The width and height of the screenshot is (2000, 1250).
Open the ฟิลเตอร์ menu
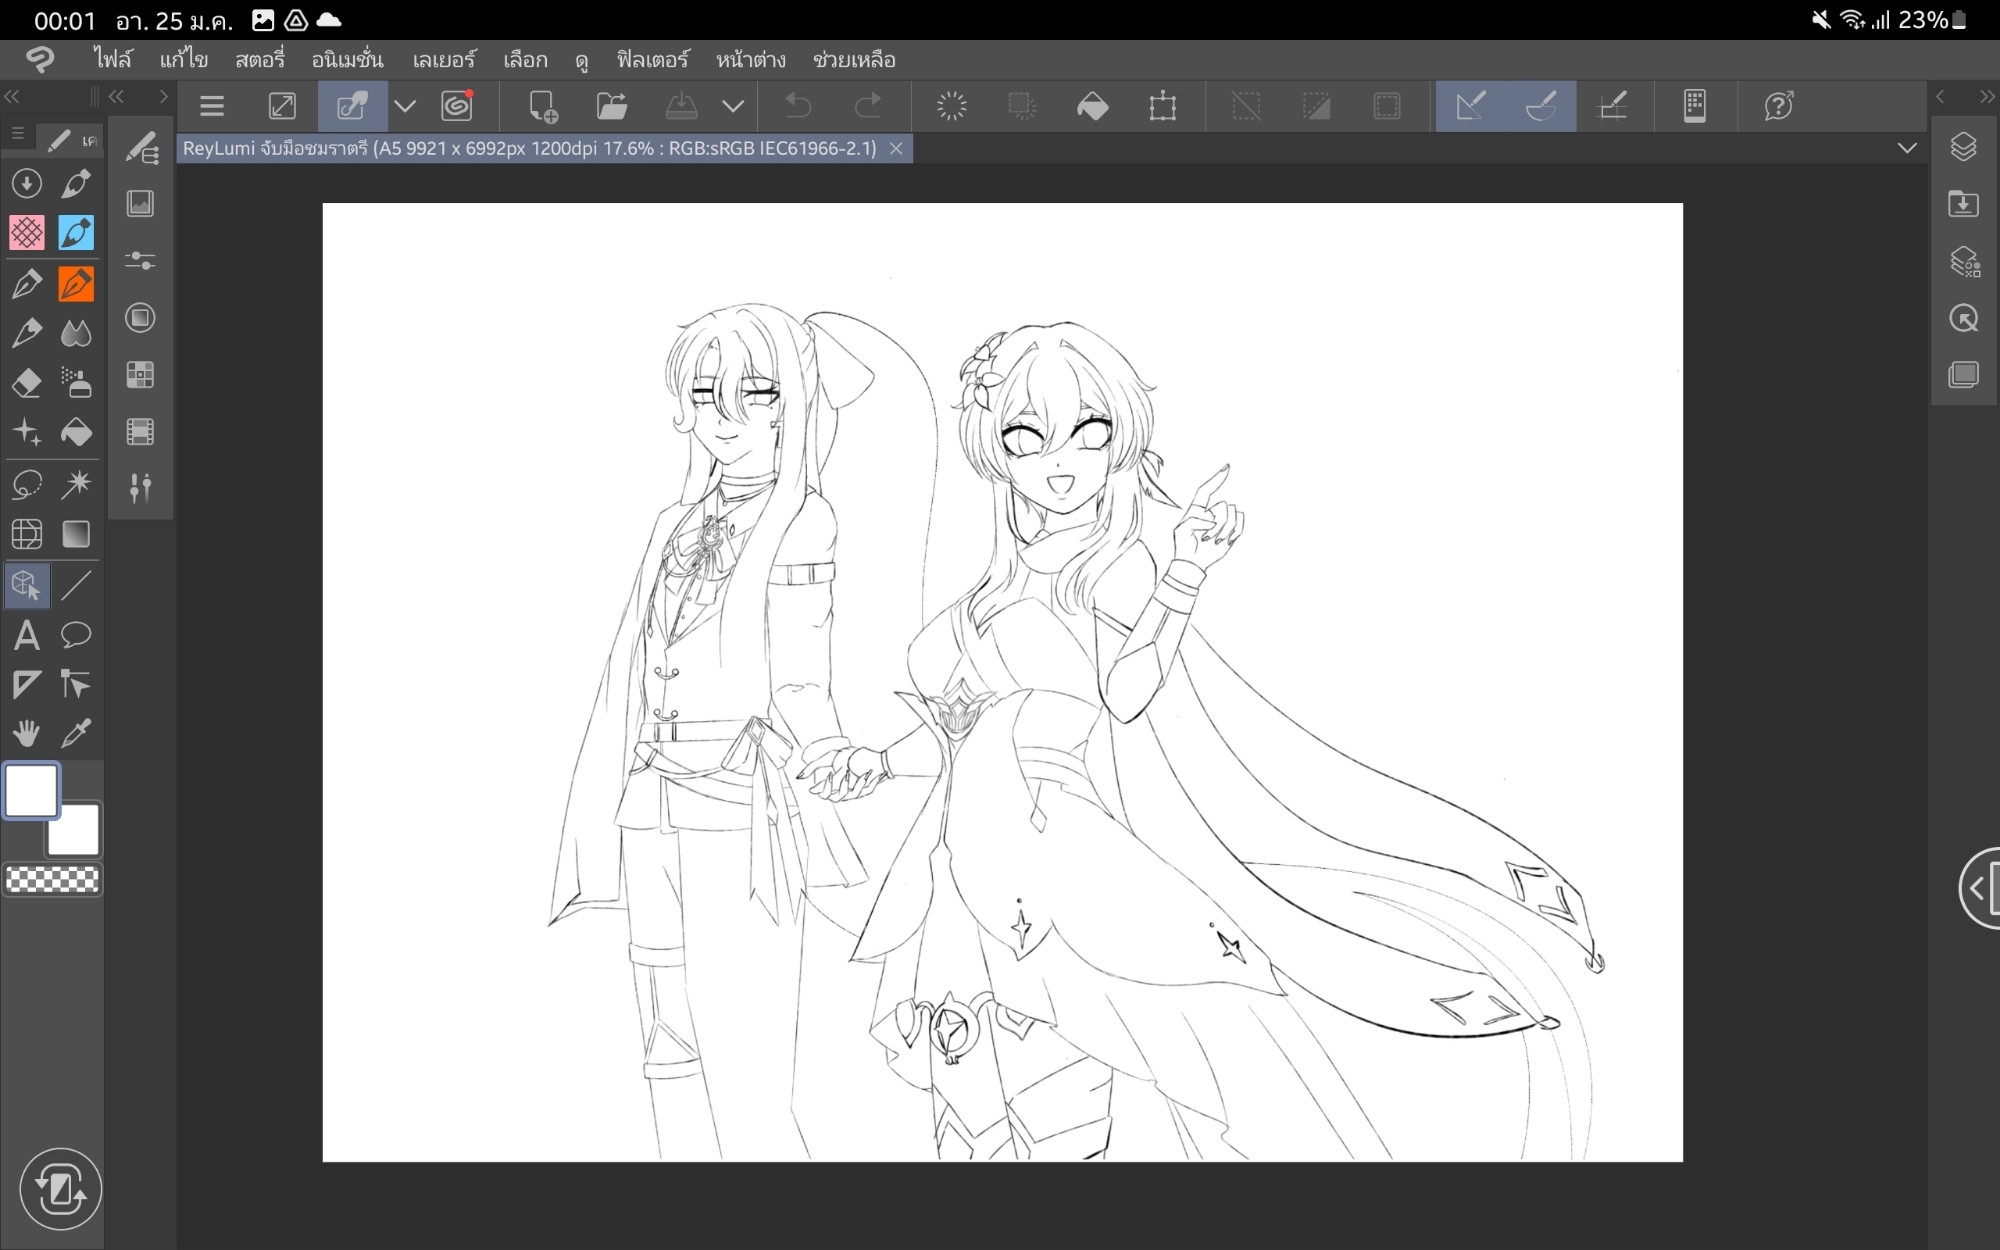click(652, 60)
